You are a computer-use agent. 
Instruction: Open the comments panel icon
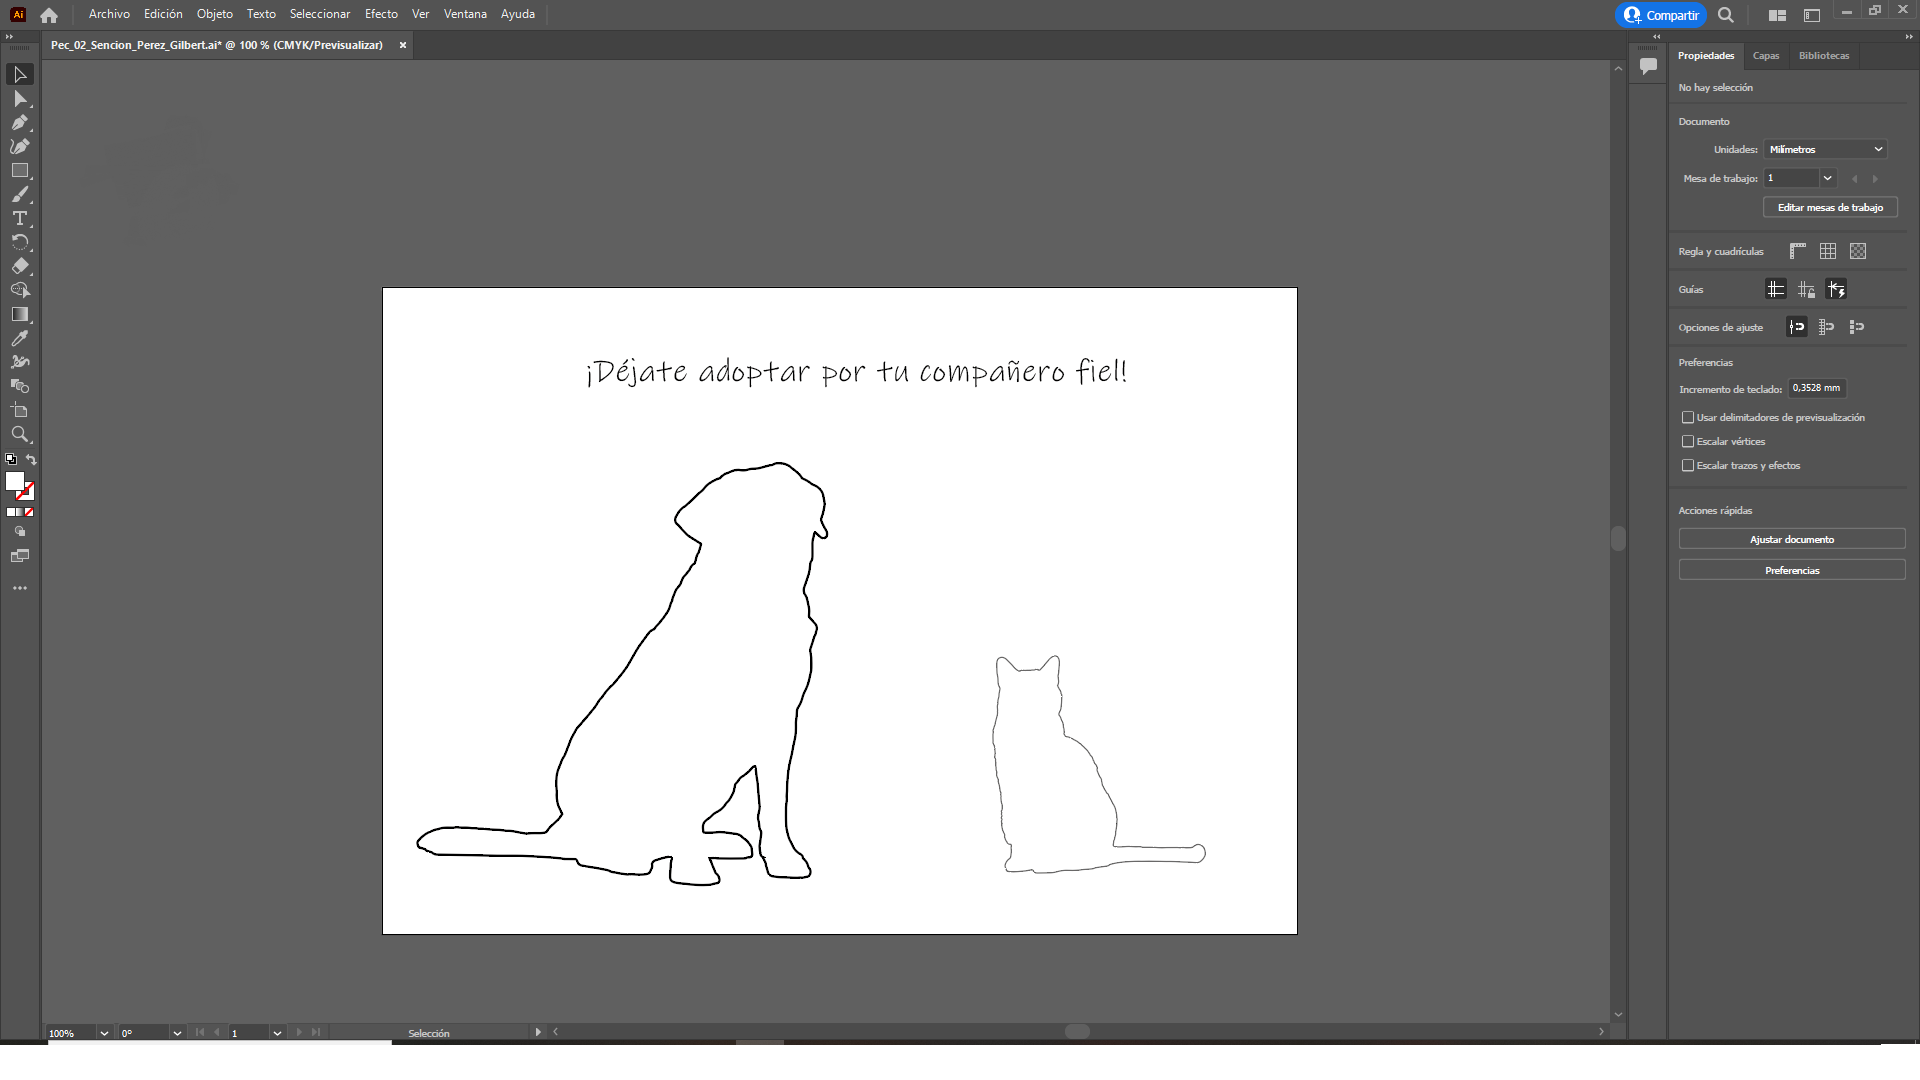[x=1648, y=66]
